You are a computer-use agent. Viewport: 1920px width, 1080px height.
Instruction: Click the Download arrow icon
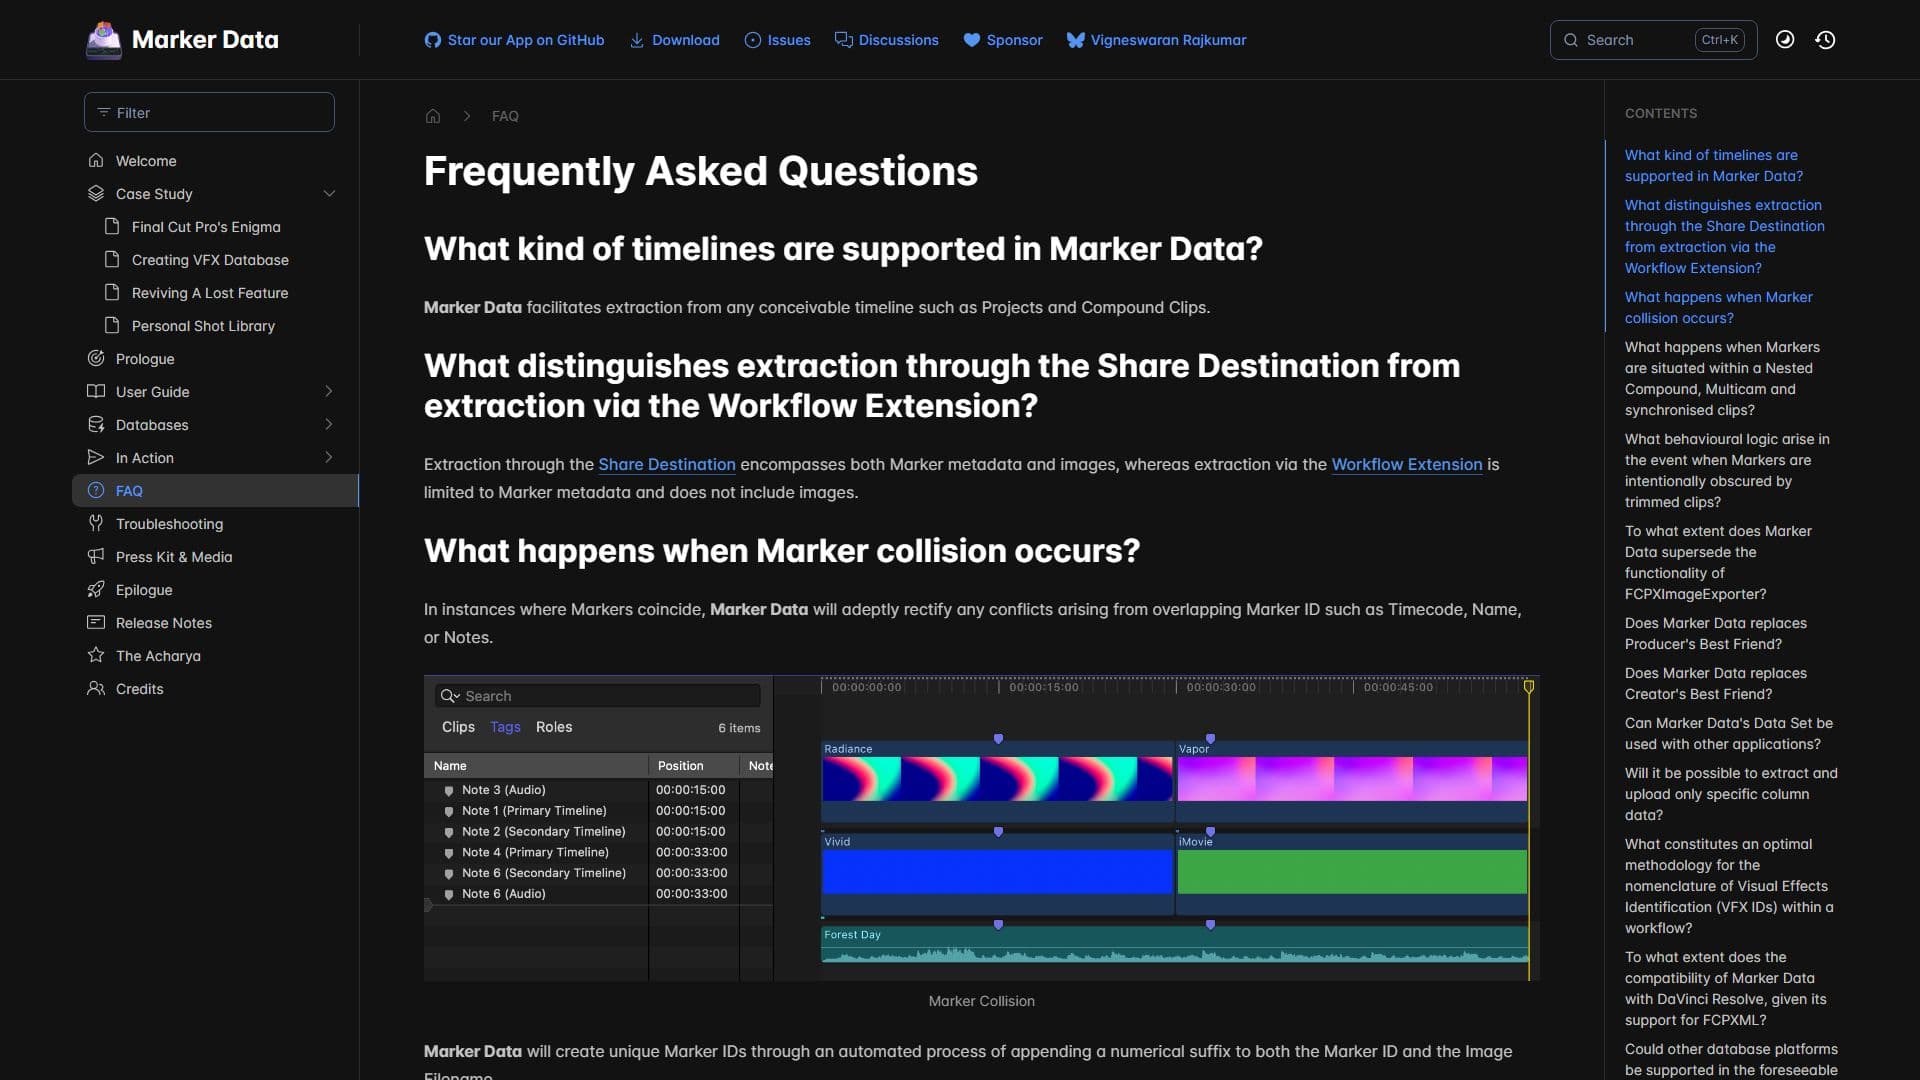[x=637, y=40]
